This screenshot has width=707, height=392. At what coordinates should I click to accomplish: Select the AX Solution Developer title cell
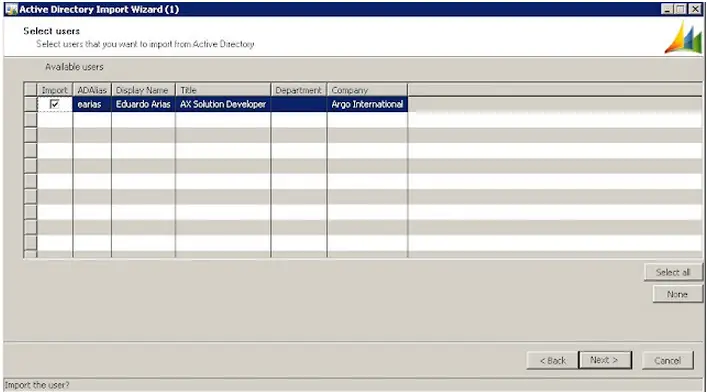[223, 104]
